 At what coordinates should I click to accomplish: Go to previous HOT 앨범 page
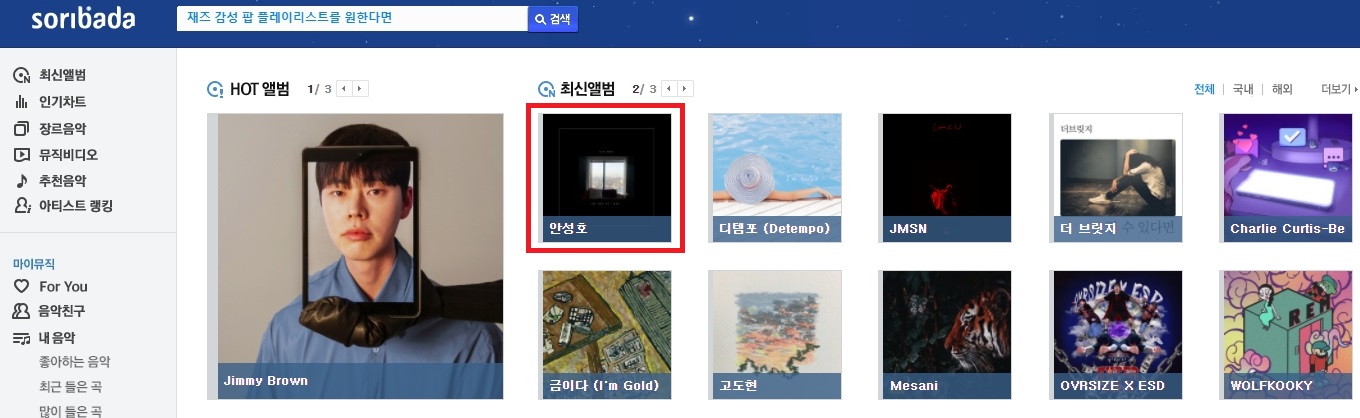(344, 89)
